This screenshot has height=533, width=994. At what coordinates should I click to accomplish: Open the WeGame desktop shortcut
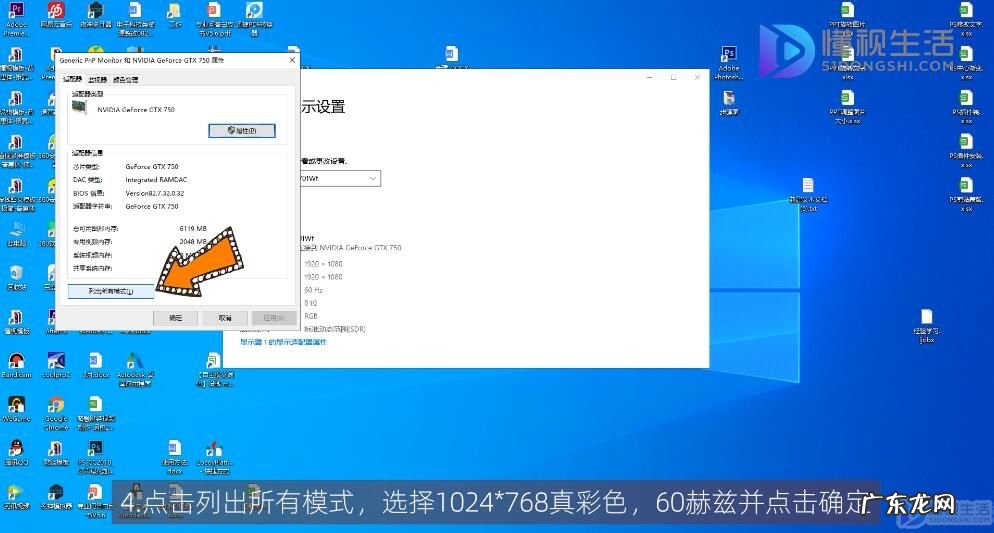click(16, 409)
